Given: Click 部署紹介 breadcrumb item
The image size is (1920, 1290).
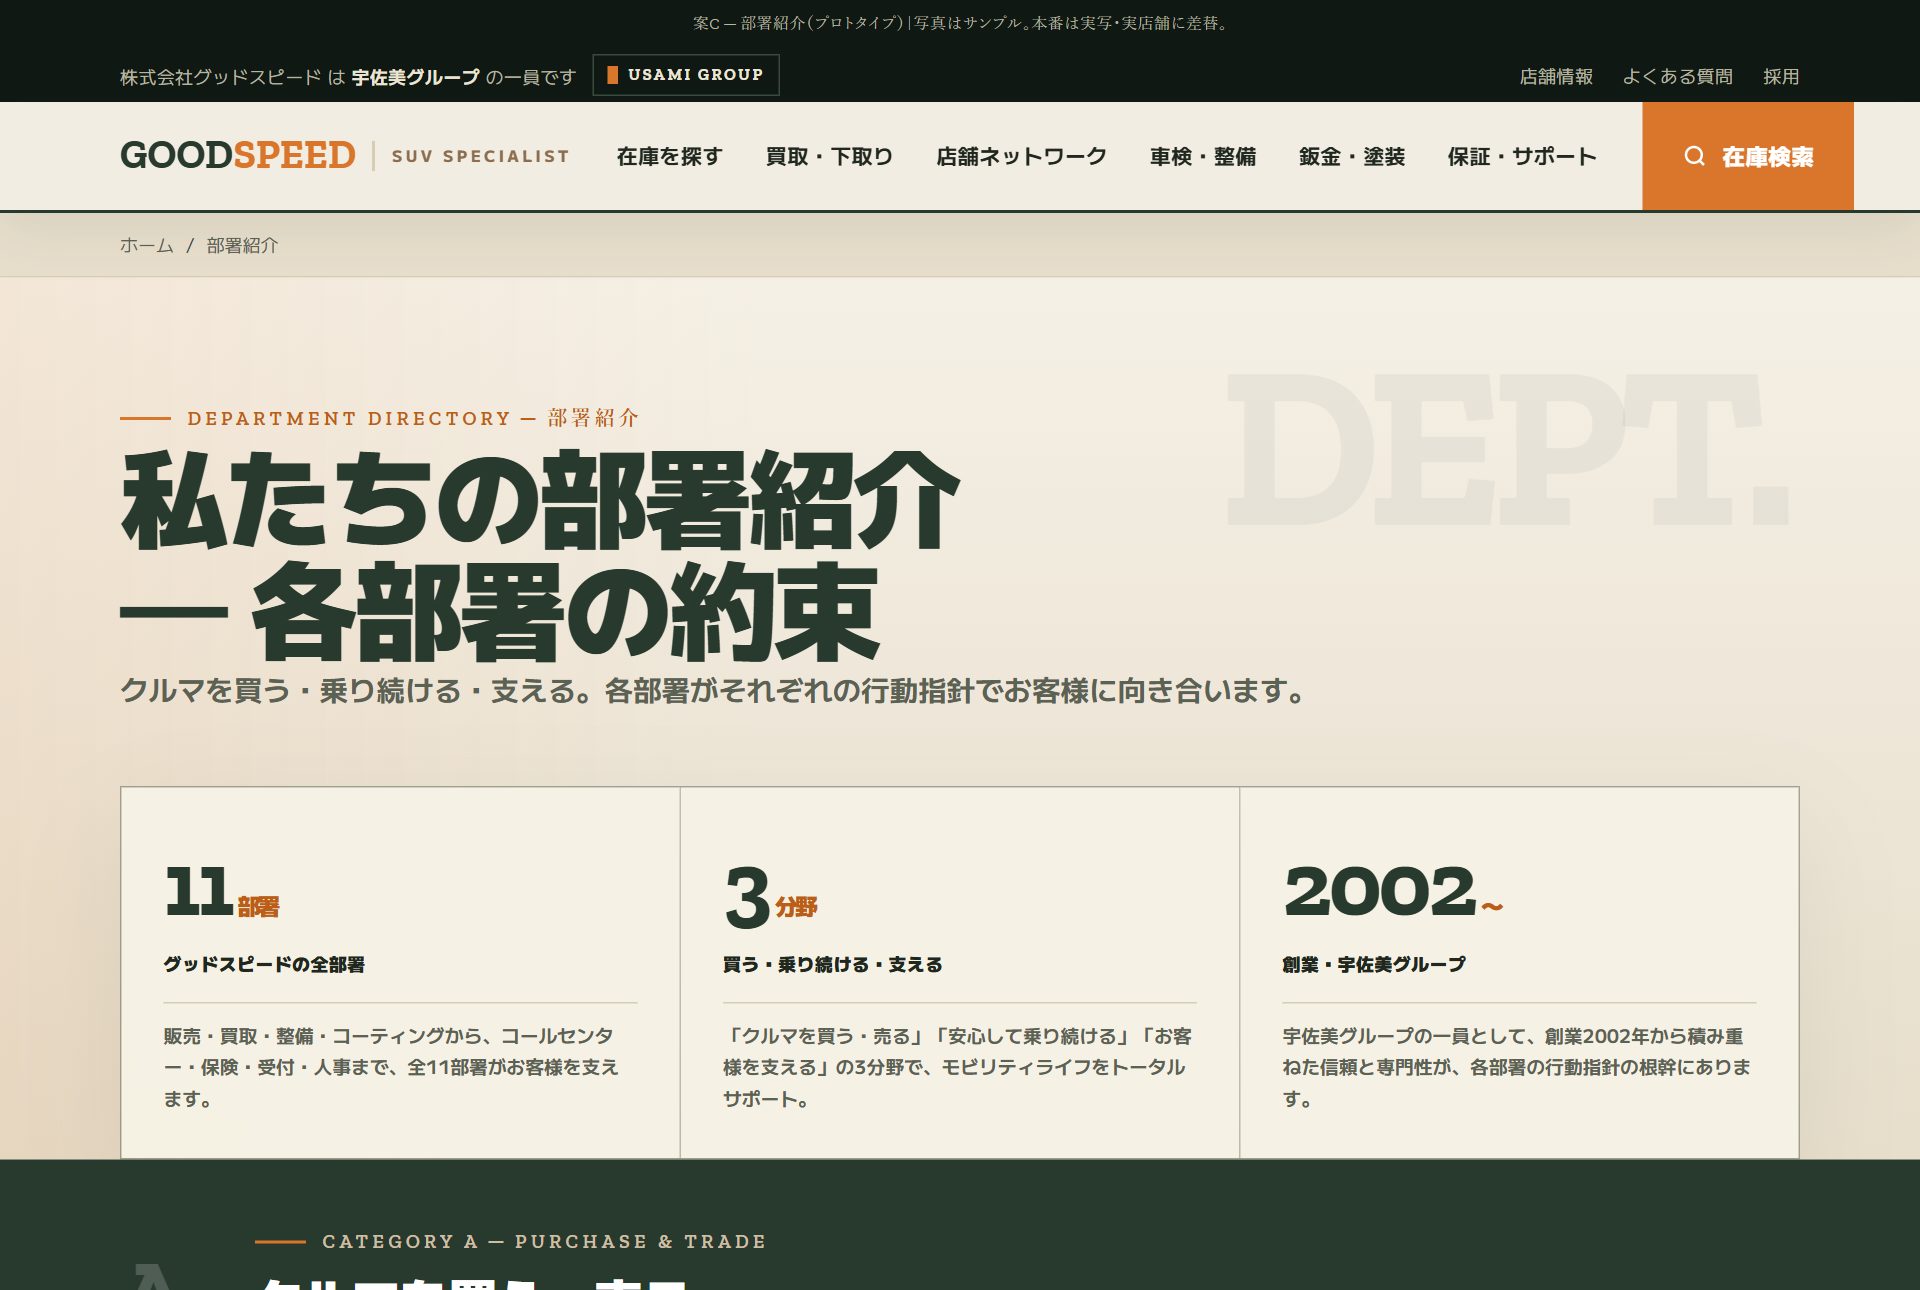Looking at the screenshot, I should (x=243, y=245).
